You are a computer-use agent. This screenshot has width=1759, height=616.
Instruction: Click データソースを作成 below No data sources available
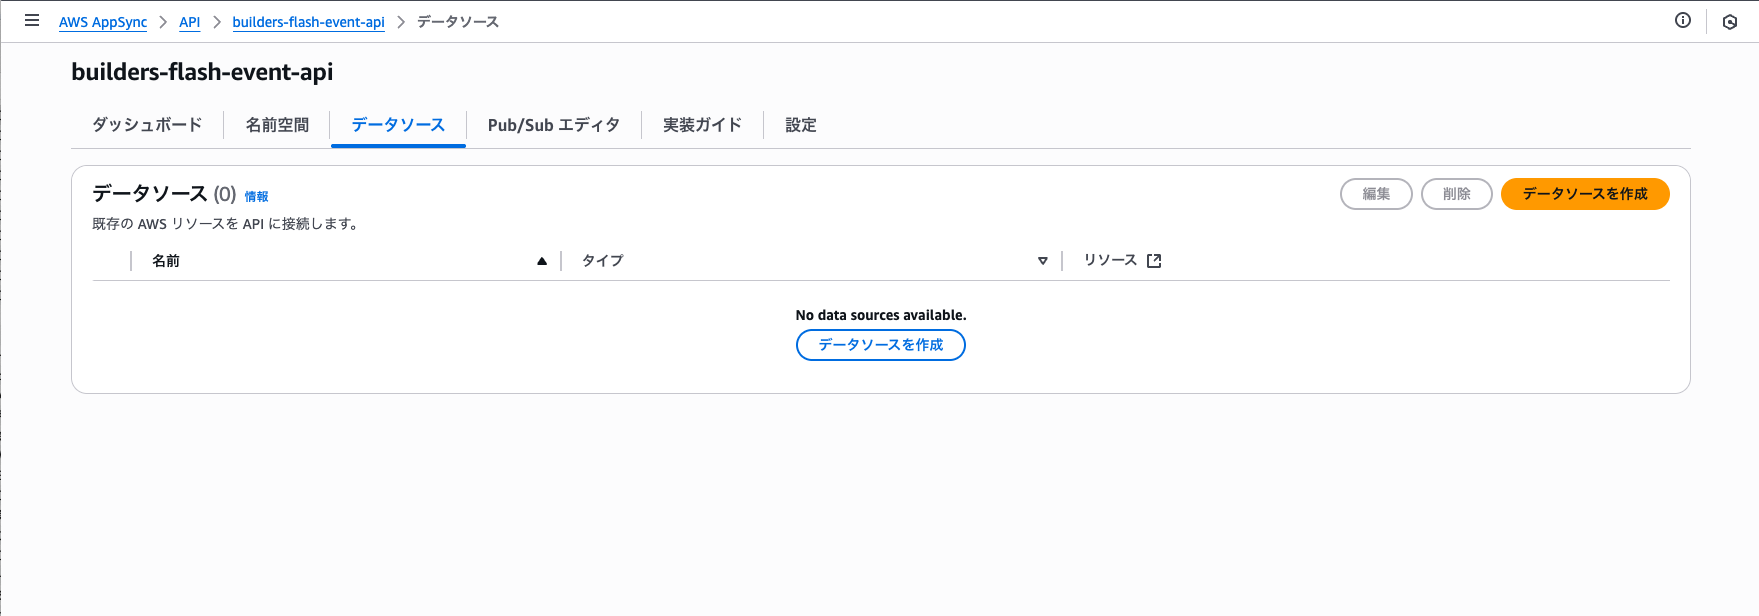tap(880, 345)
